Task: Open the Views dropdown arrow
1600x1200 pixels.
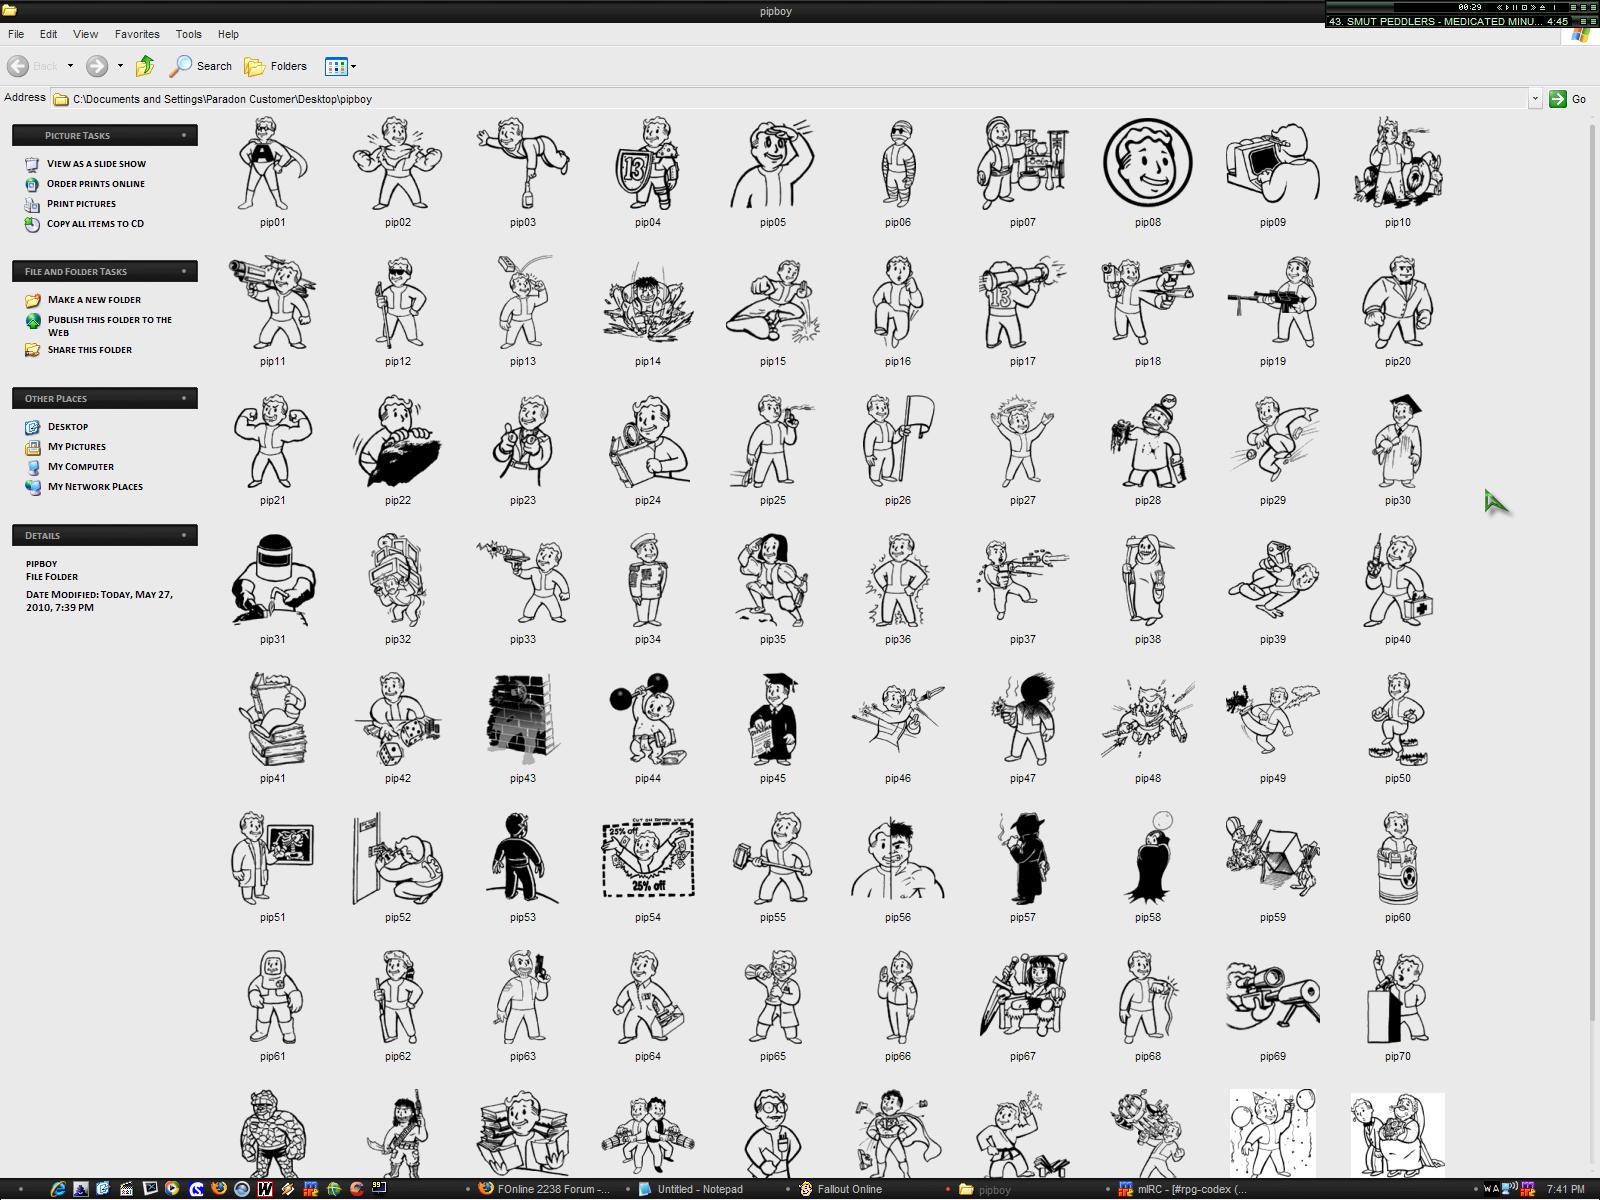Action: click(x=353, y=66)
